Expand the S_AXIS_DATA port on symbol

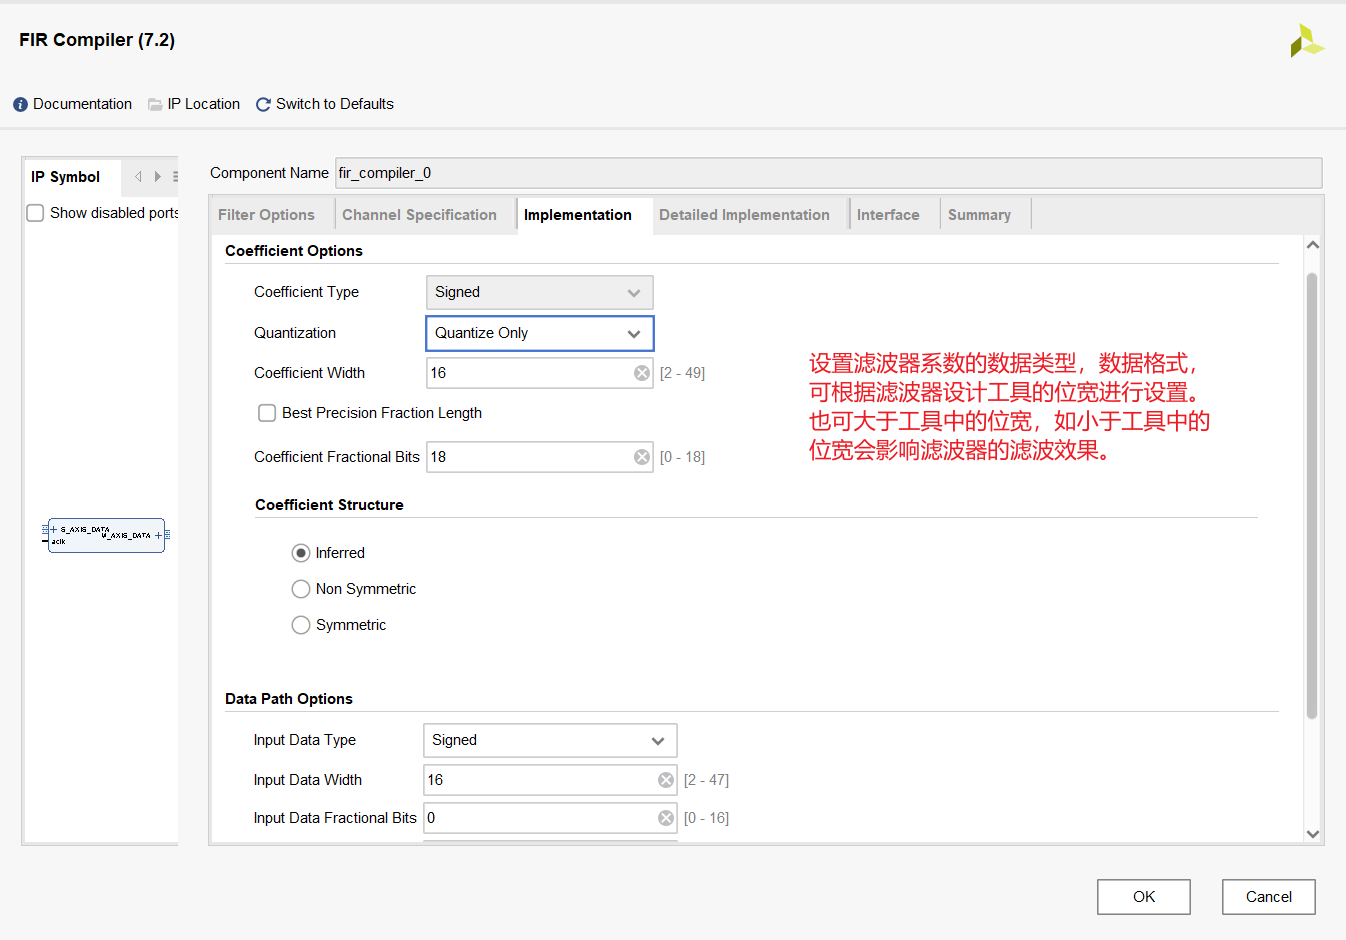coord(53,529)
